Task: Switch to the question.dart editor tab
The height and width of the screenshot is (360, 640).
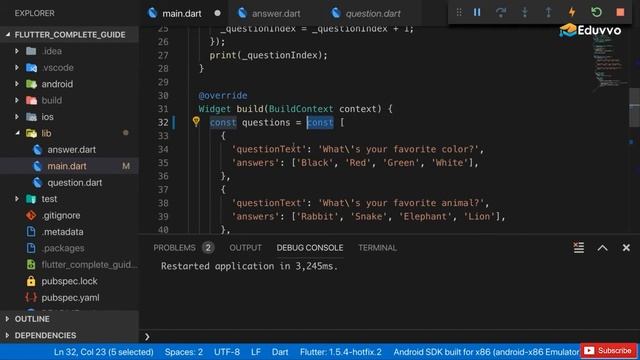Action: [373, 13]
